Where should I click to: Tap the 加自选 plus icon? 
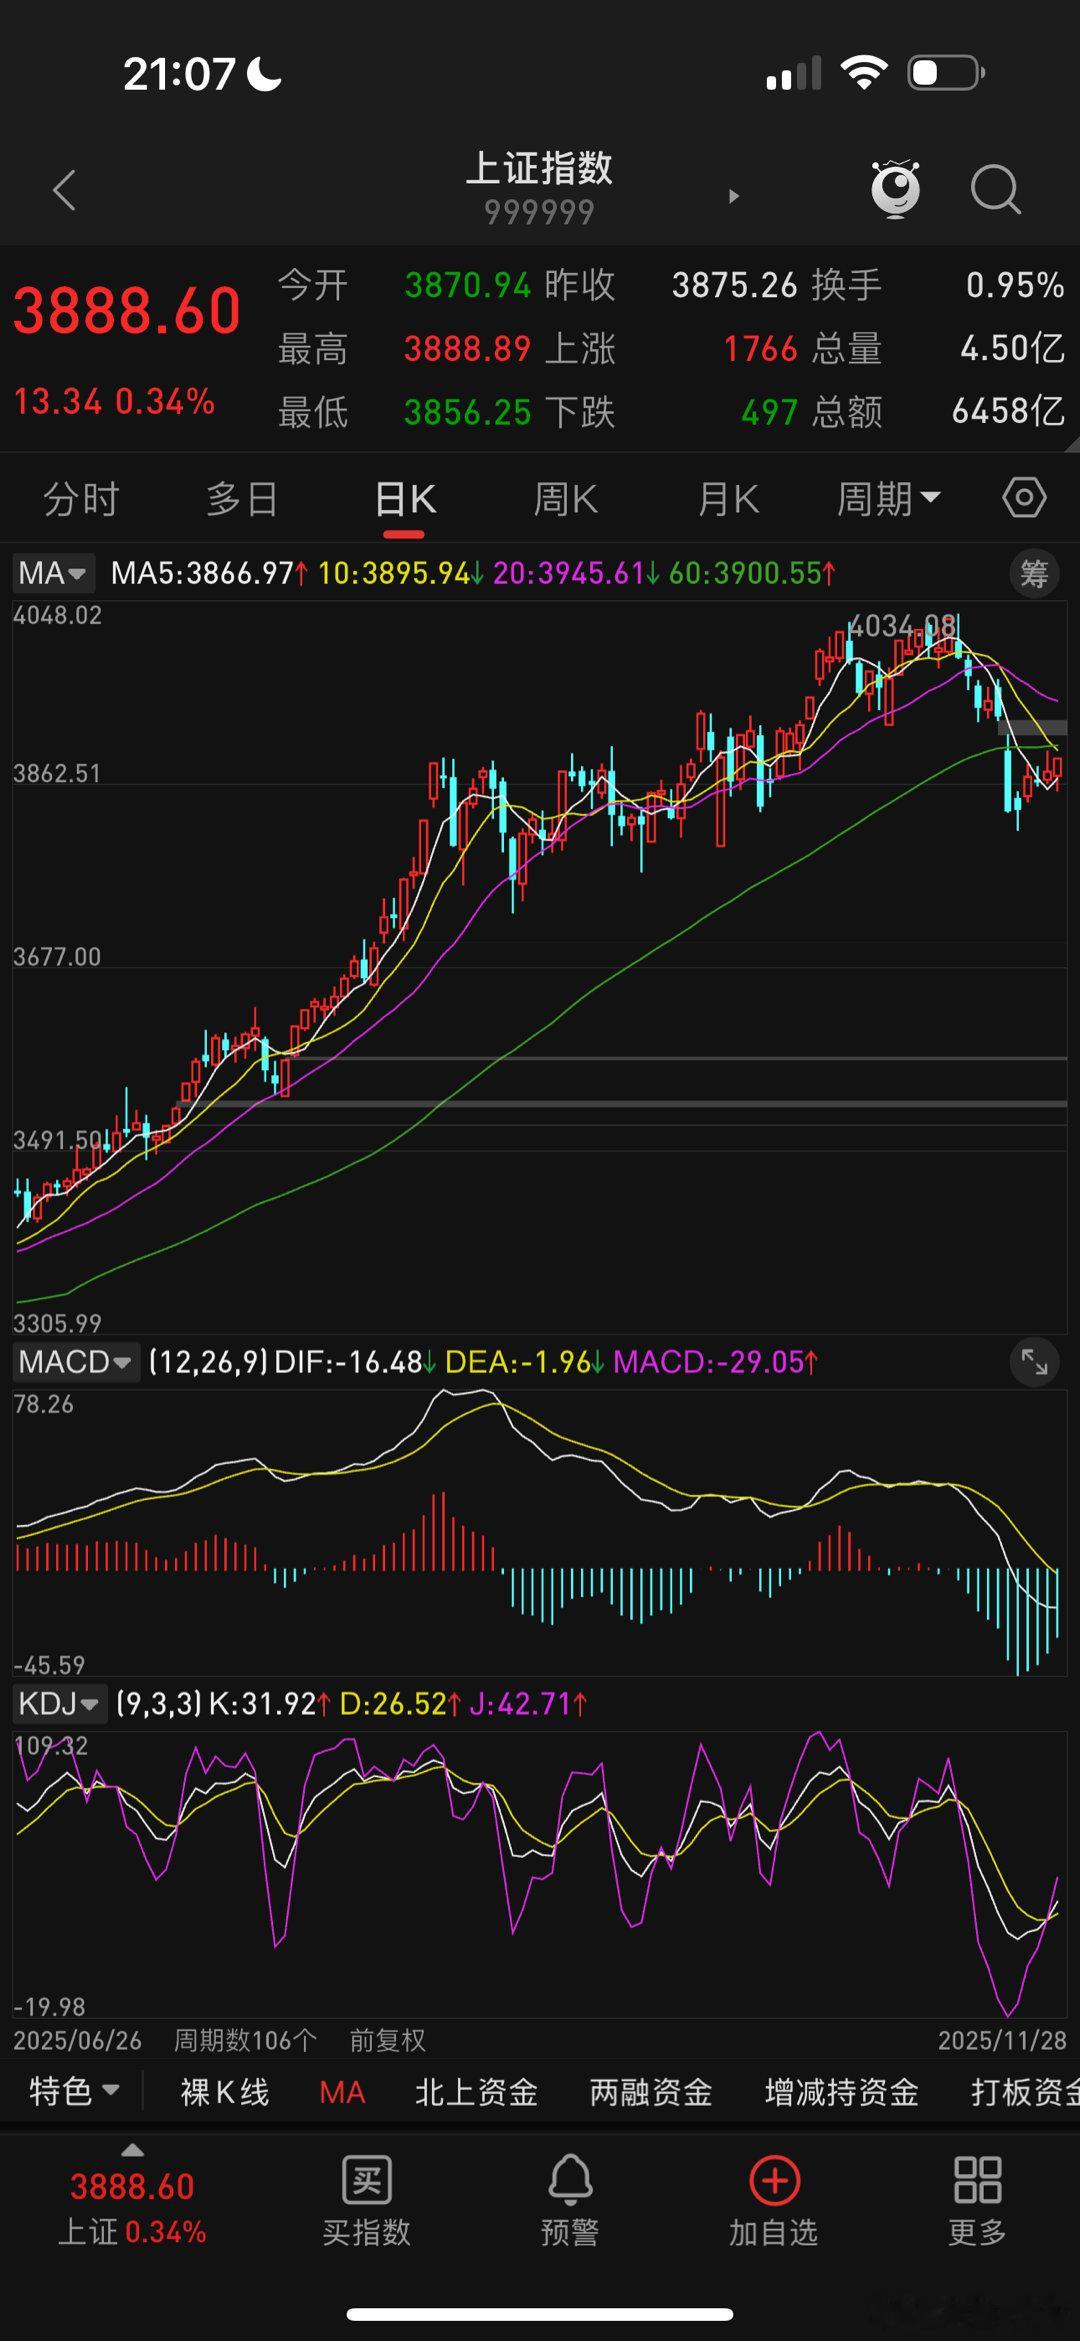tap(775, 2180)
